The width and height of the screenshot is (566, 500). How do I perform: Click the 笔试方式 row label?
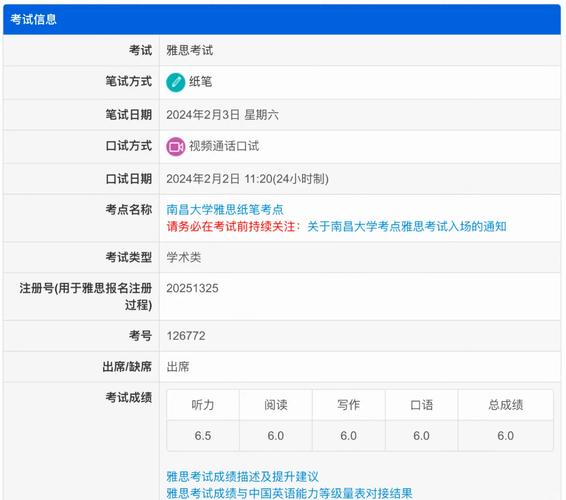[129, 82]
